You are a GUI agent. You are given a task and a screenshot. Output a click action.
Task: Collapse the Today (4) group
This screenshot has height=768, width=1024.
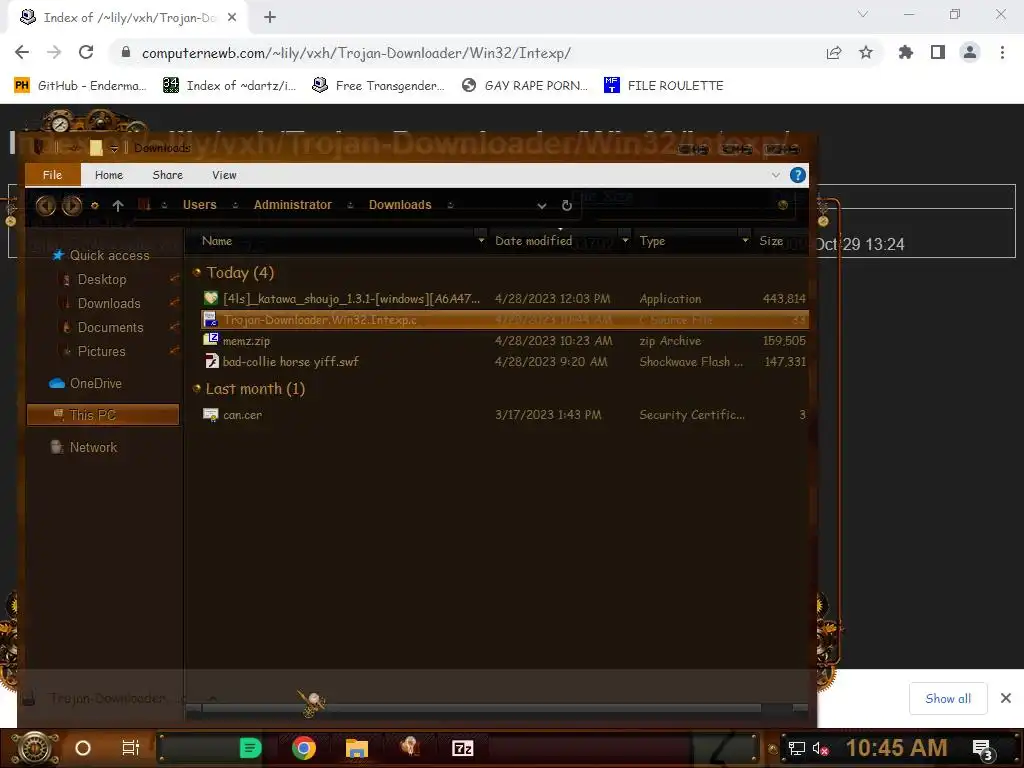[197, 272]
